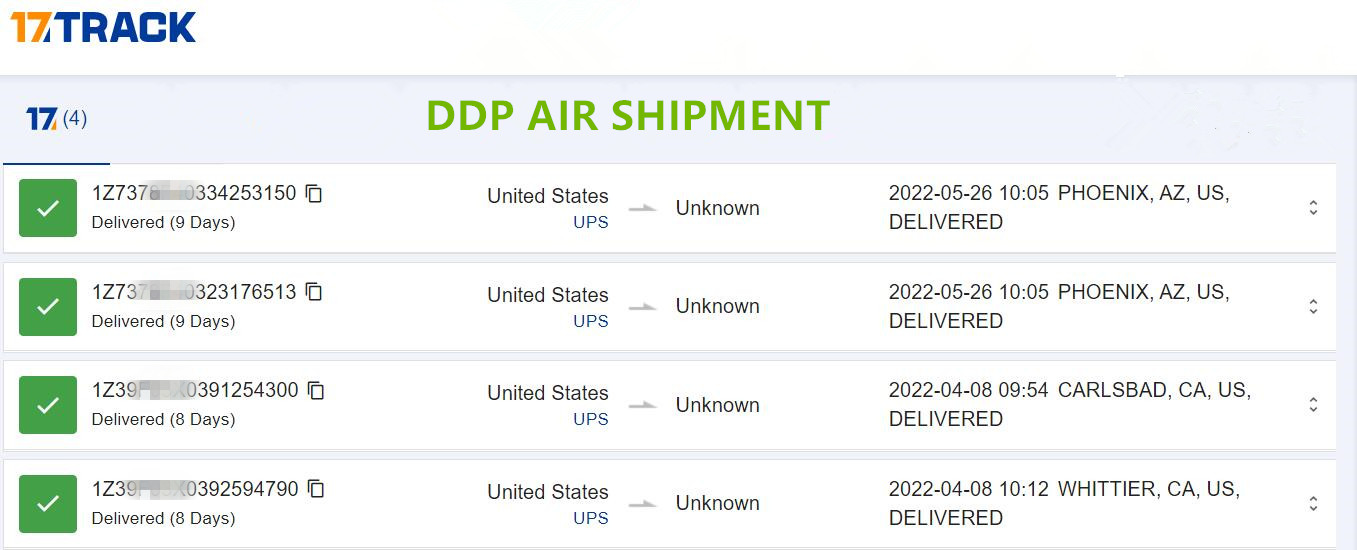The width and height of the screenshot is (1357, 550).
Task: Open UPS carrier link for package 0334253150
Action: click(x=590, y=222)
